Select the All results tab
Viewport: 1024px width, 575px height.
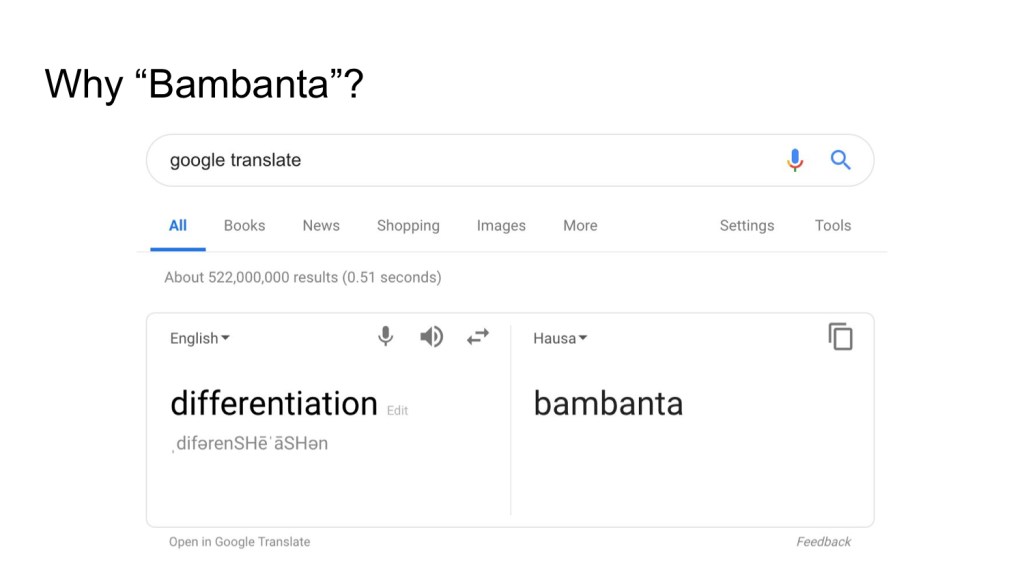178,226
